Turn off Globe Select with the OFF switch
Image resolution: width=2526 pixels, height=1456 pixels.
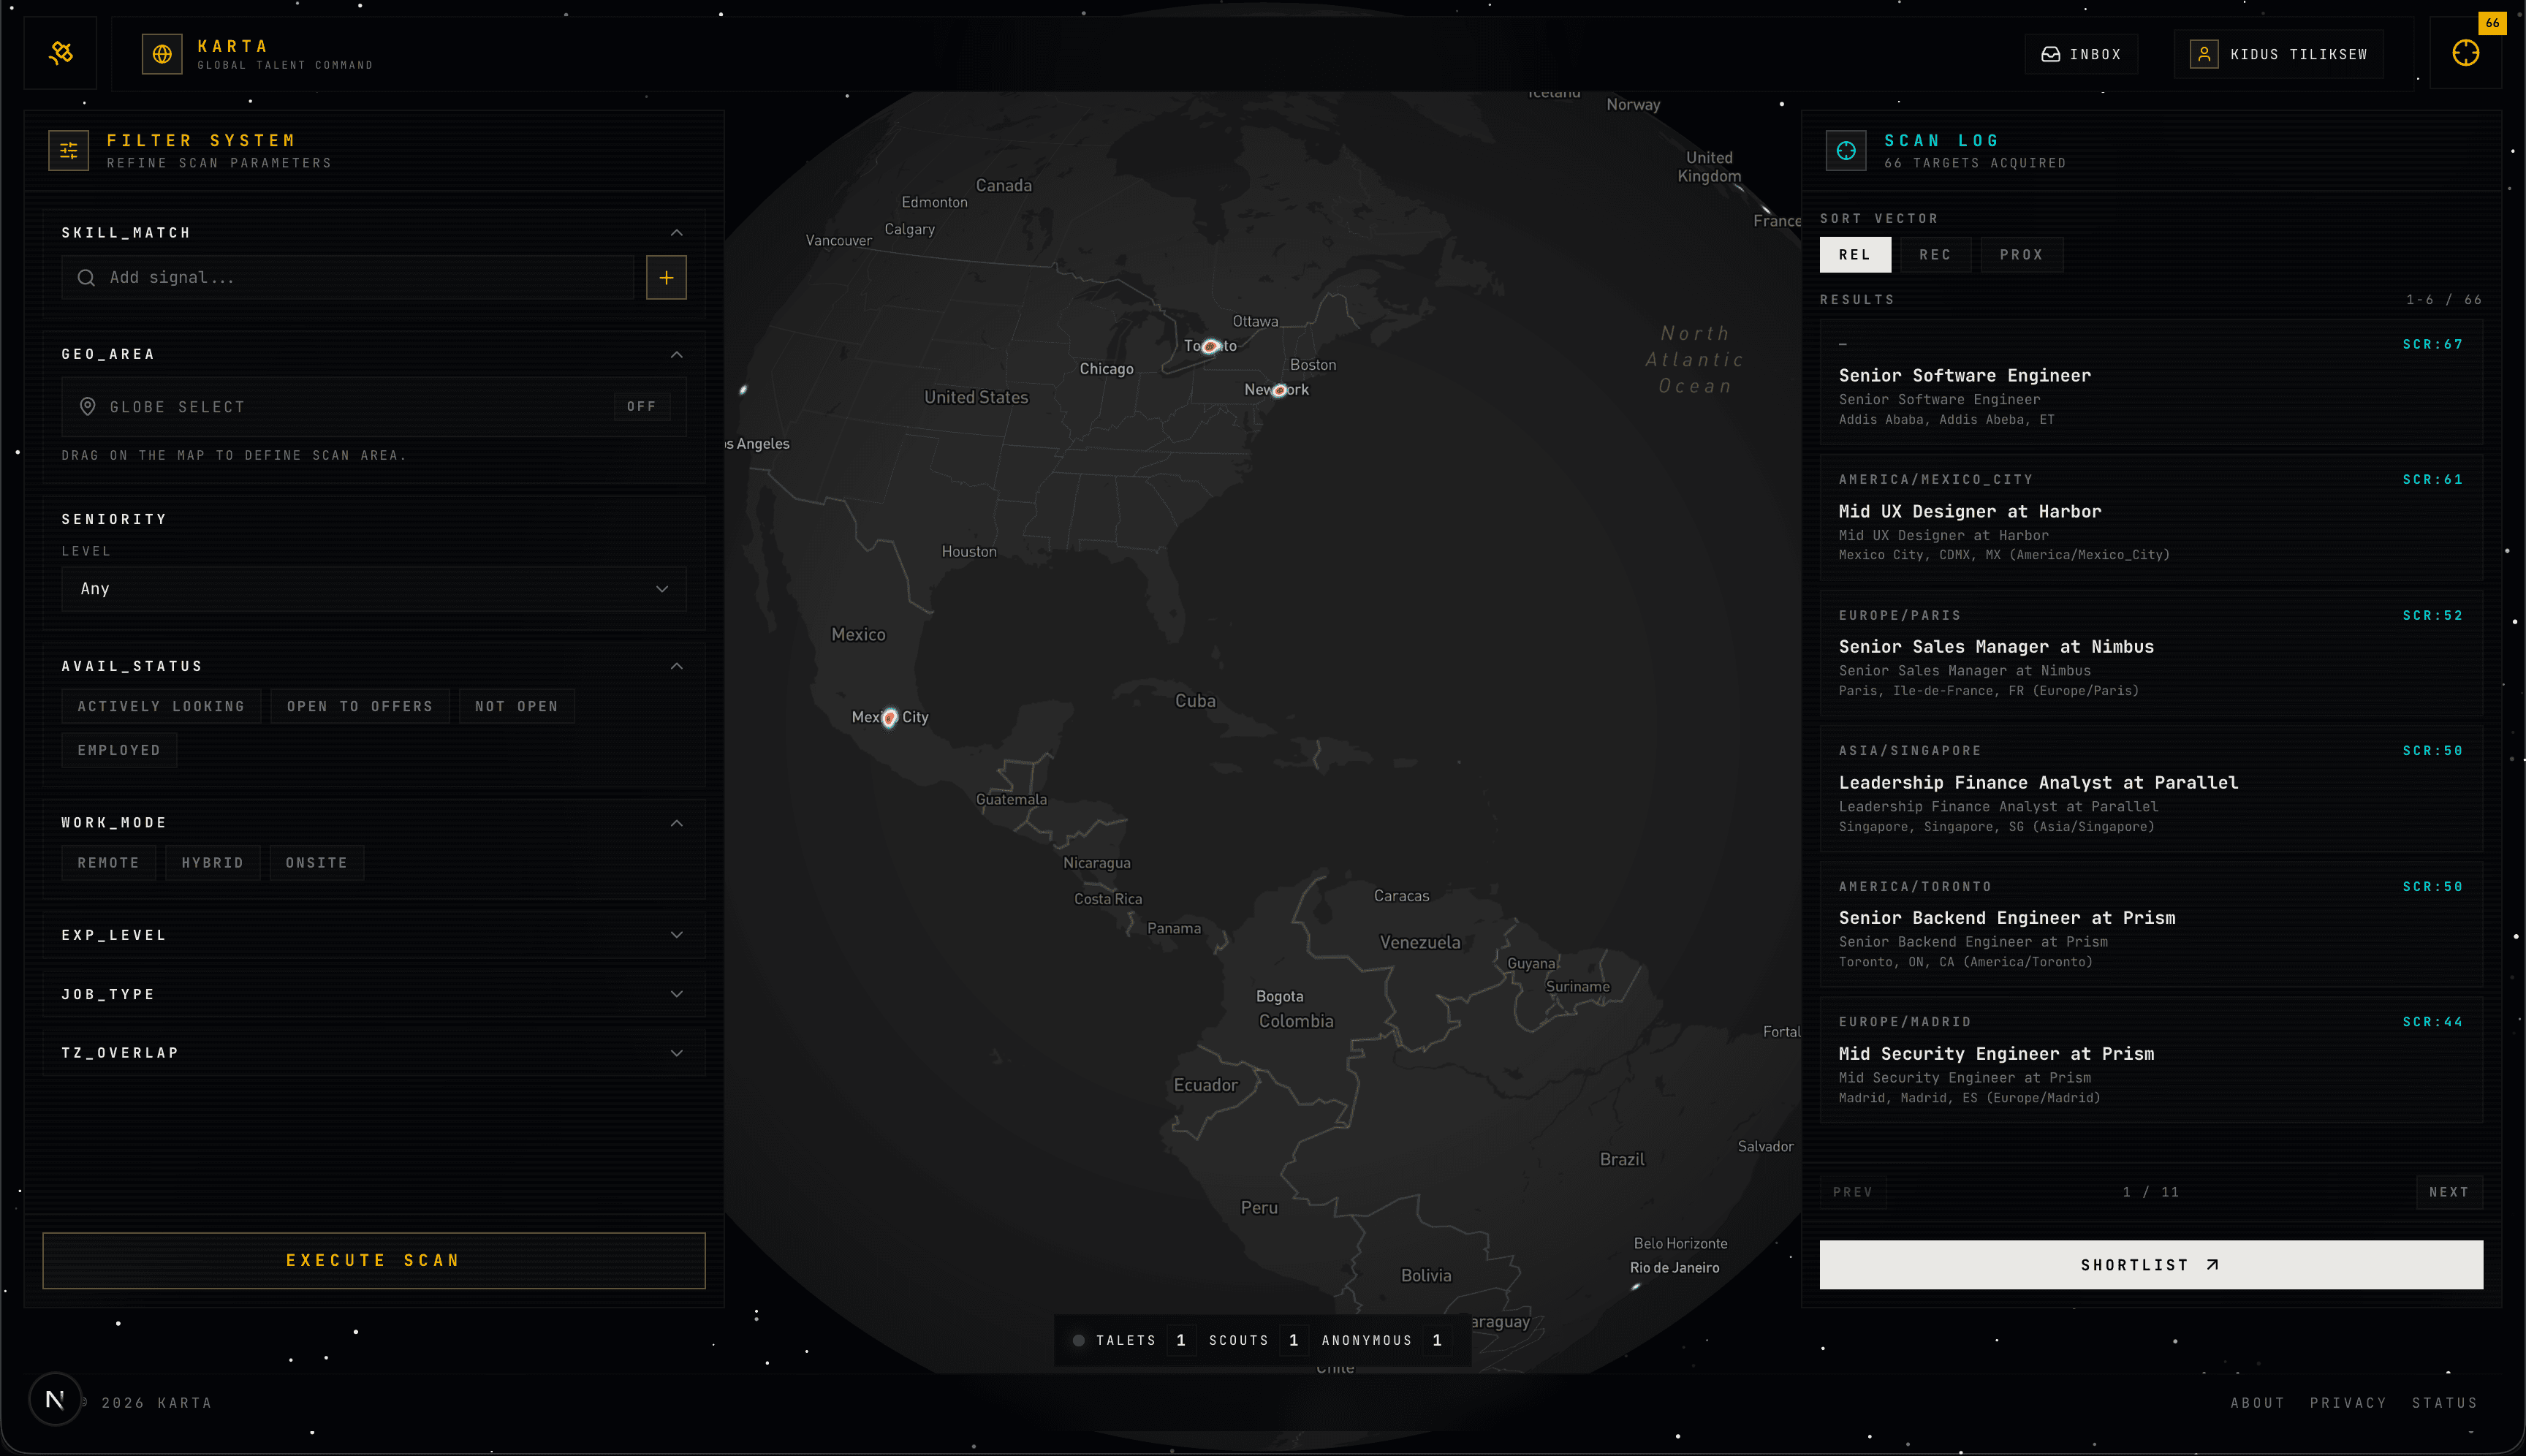coord(641,406)
